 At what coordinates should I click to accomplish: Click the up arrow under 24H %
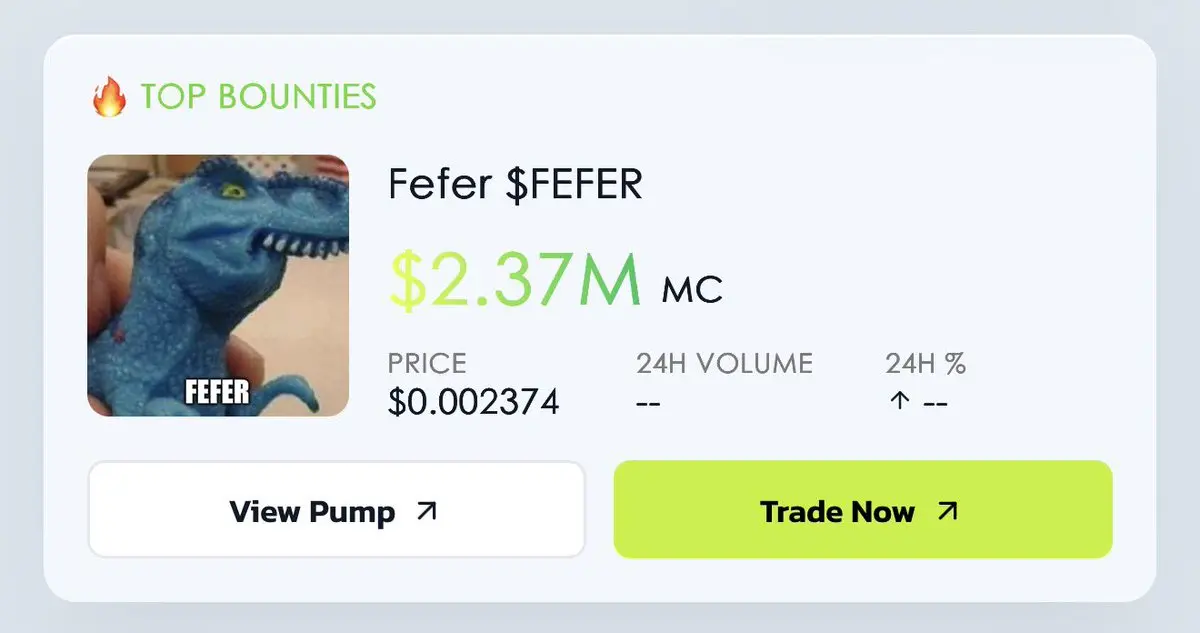tap(898, 401)
